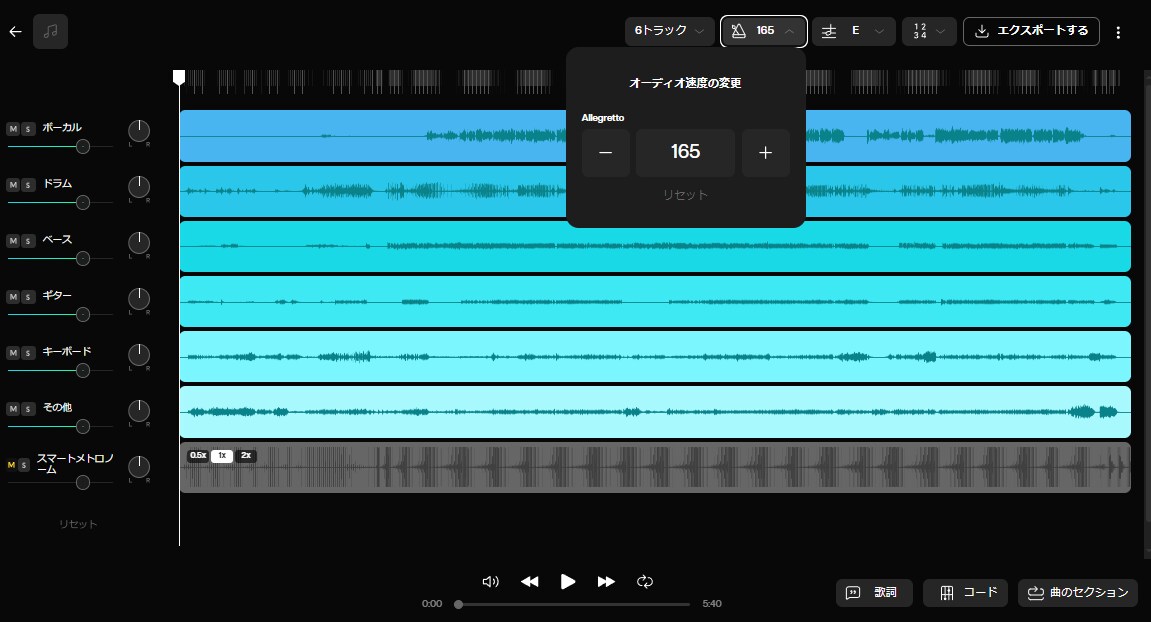
Task: Toggle the loop playback icon
Action: pos(645,582)
